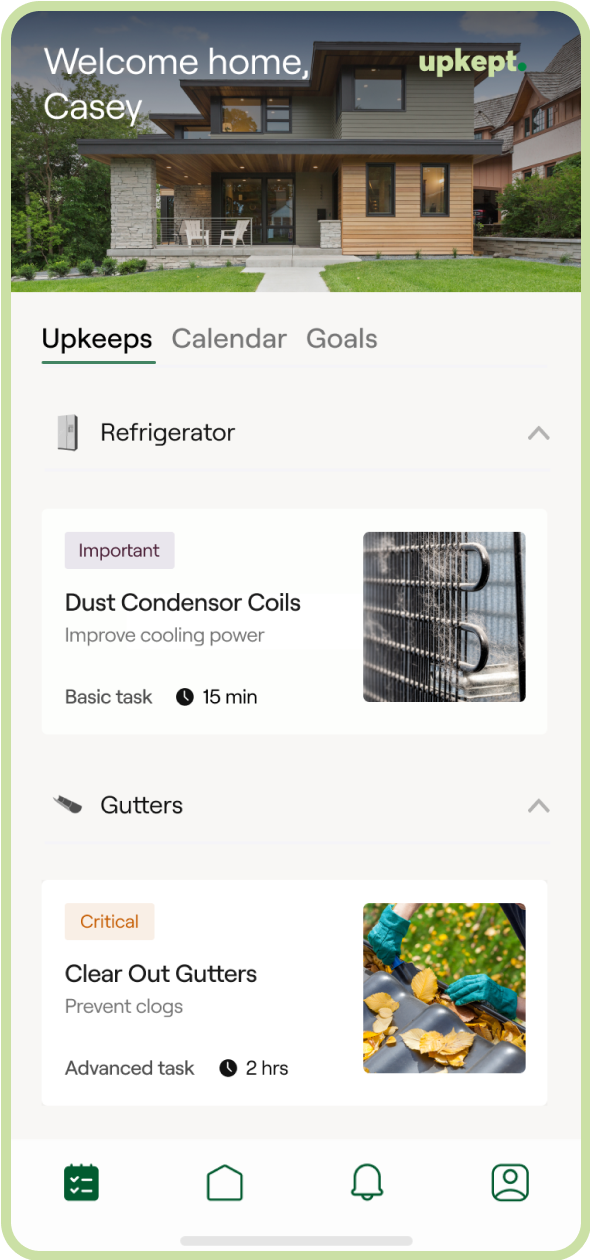Image resolution: width=590 pixels, height=1260 pixels.
Task: Click the clock icon beside 15 min
Action: pos(185,697)
